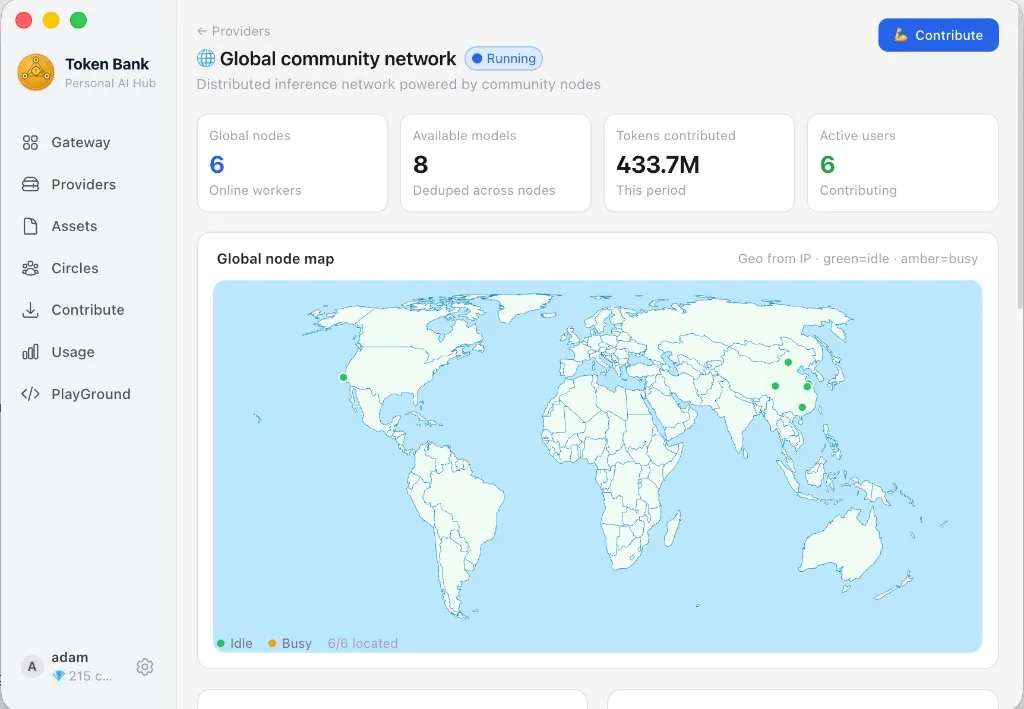Click the Global node map heading
Viewport: 1024px width, 709px height.
click(276, 259)
